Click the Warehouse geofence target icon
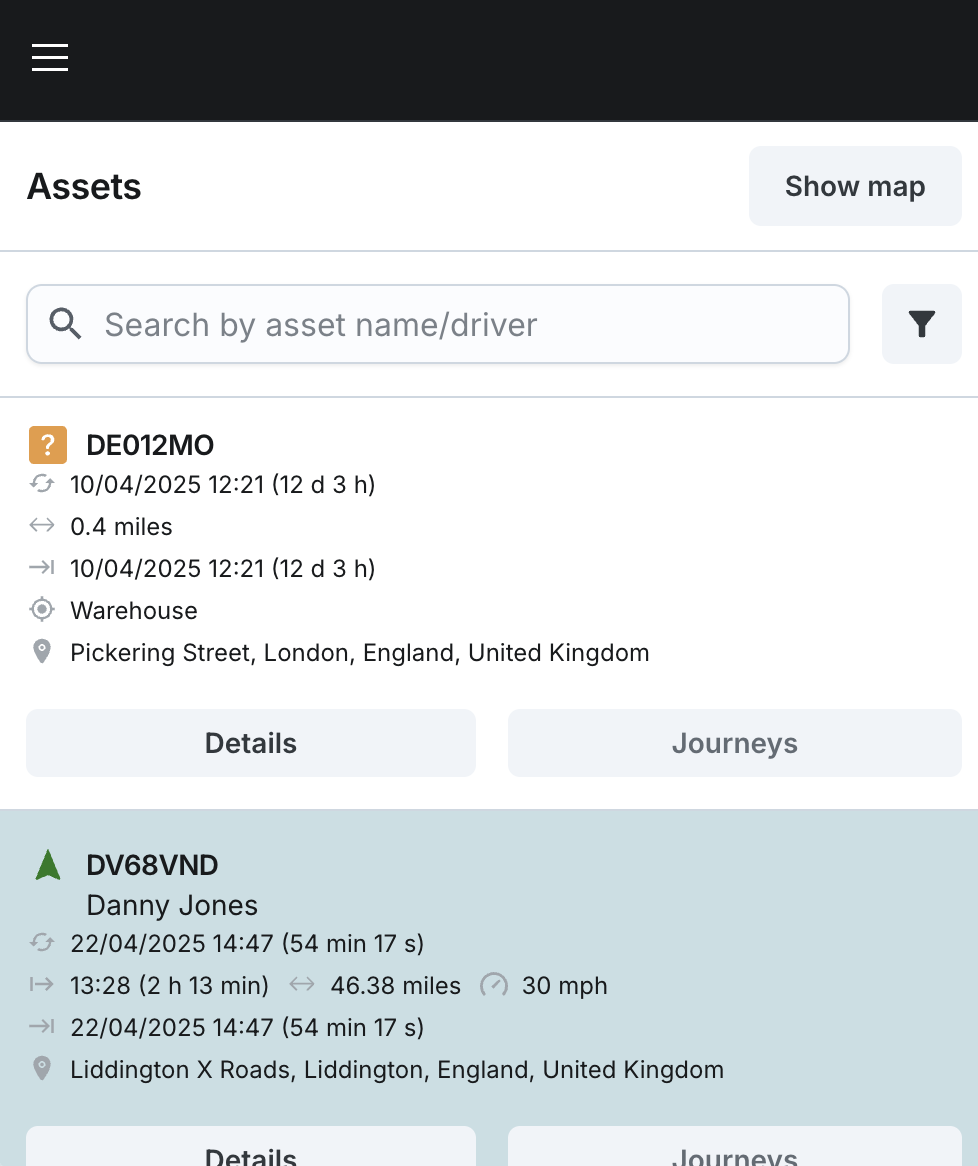978x1166 pixels. coord(42,610)
